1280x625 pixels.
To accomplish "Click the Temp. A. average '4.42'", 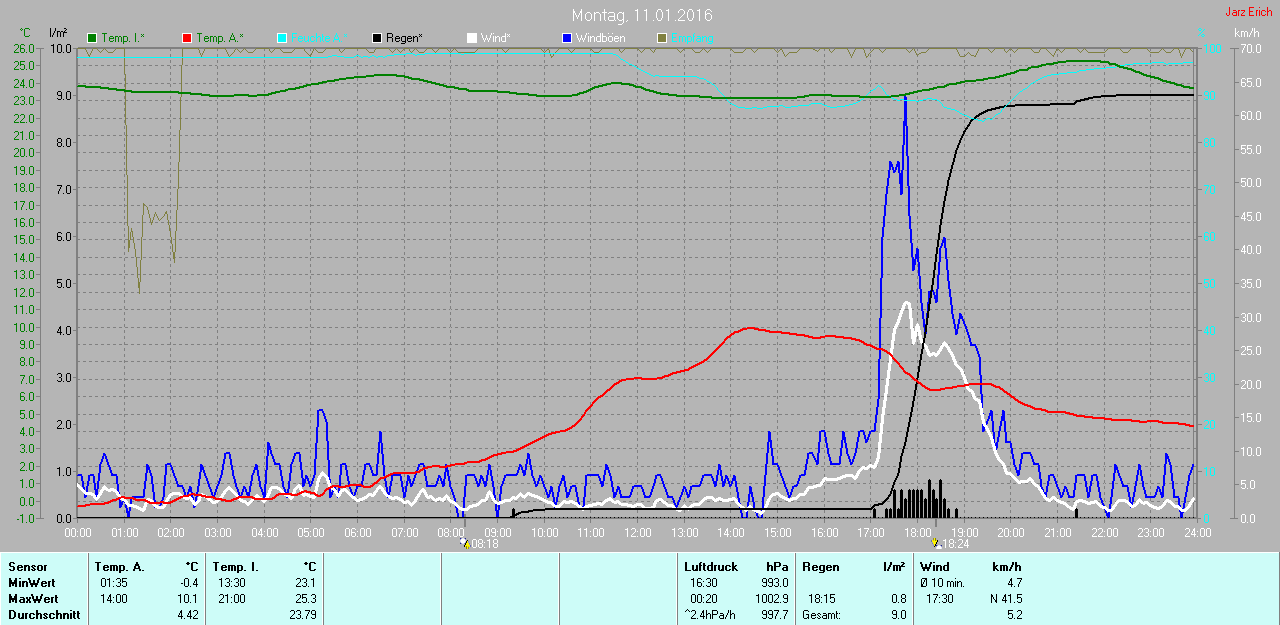I will 187,615.
